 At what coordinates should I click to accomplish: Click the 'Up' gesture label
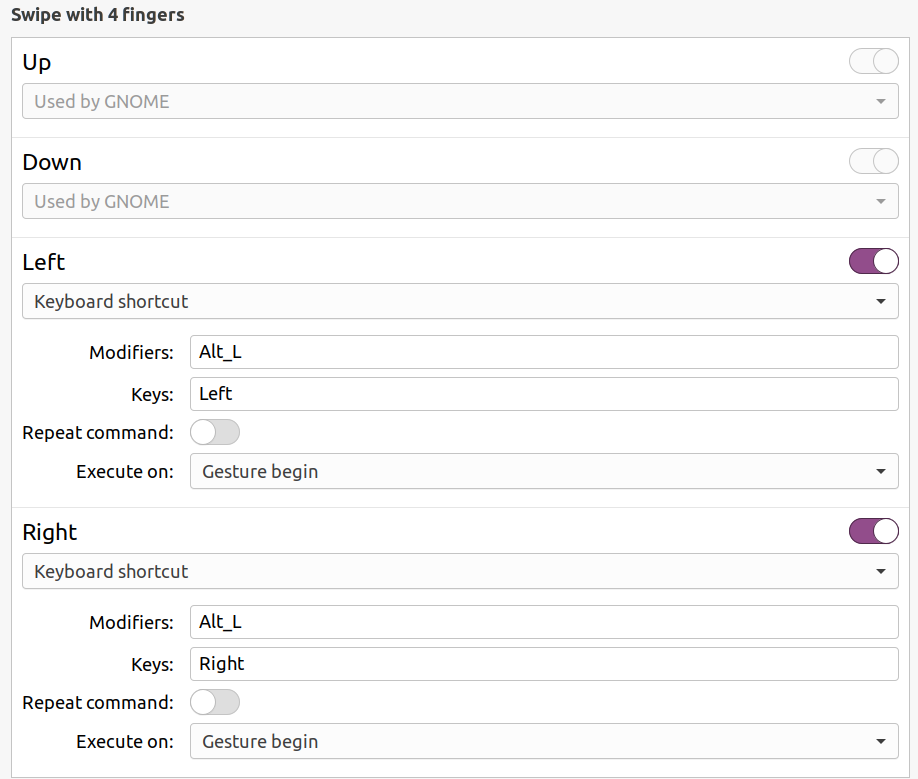37,63
